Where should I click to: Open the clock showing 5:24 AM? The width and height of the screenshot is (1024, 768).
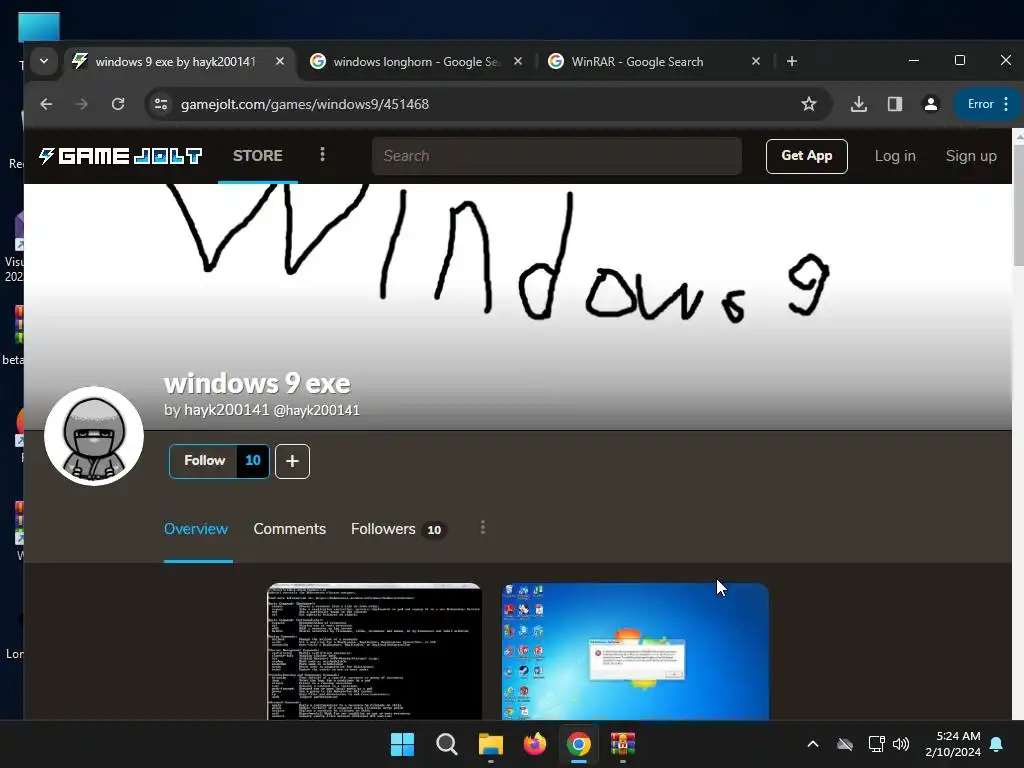(x=953, y=744)
